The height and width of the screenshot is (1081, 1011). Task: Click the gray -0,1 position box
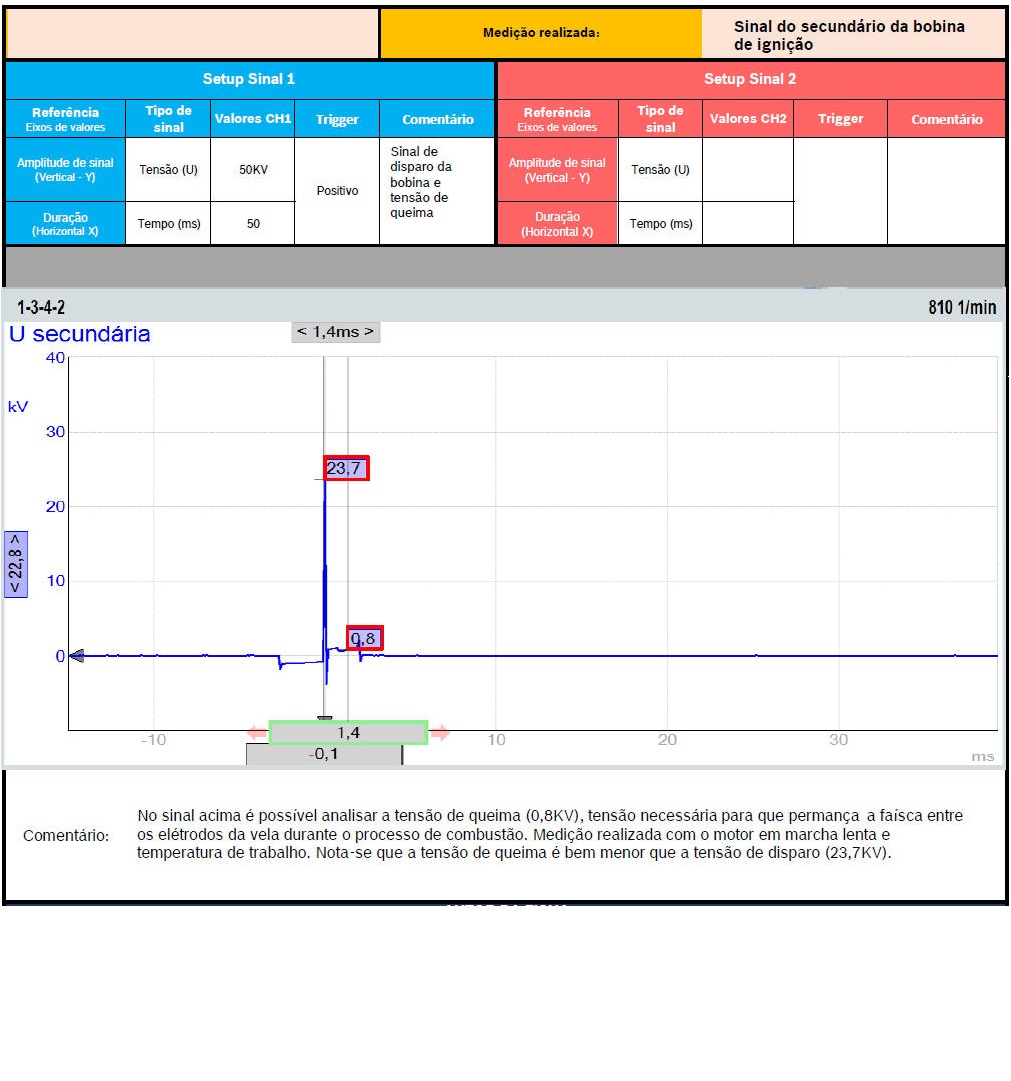point(324,755)
